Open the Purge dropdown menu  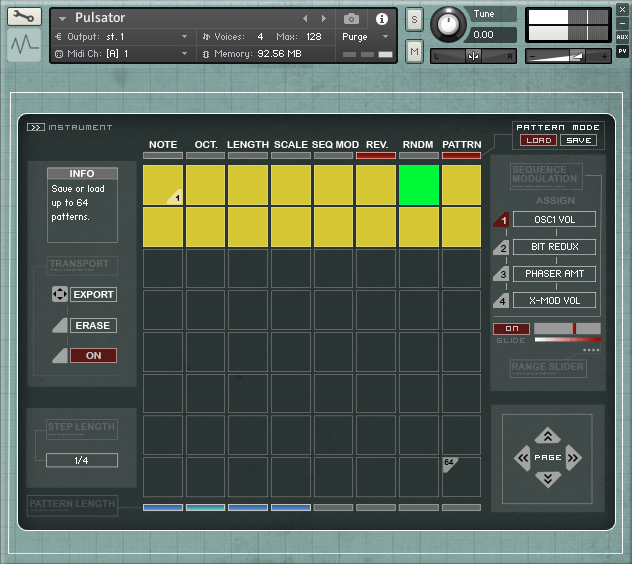pyautogui.click(x=366, y=36)
